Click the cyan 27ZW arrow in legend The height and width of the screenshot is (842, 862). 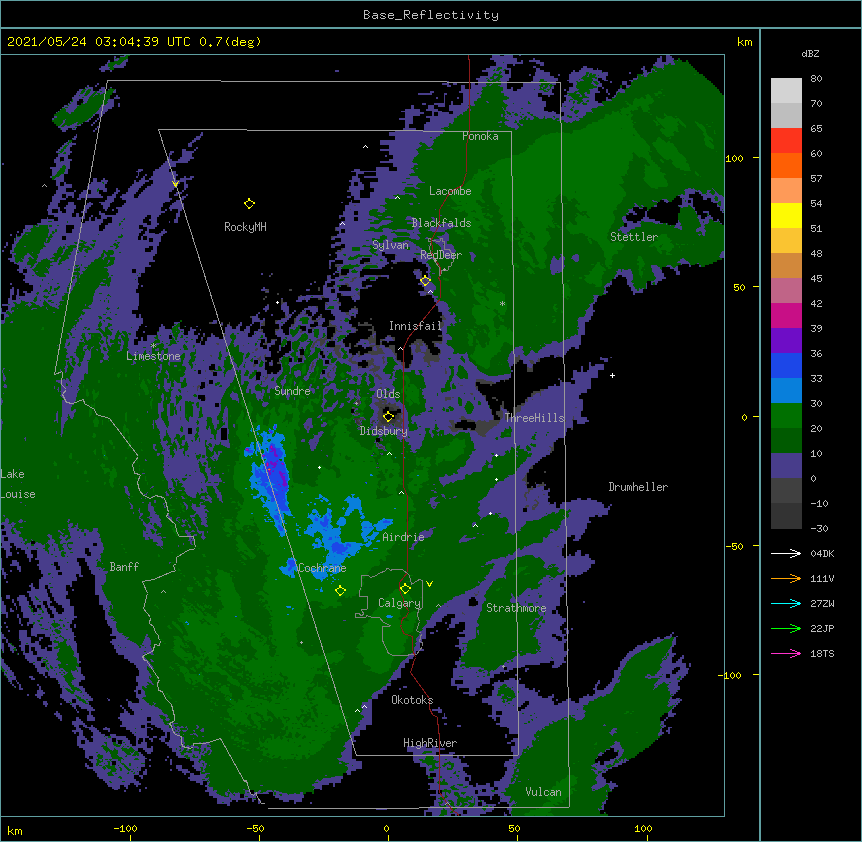point(786,603)
